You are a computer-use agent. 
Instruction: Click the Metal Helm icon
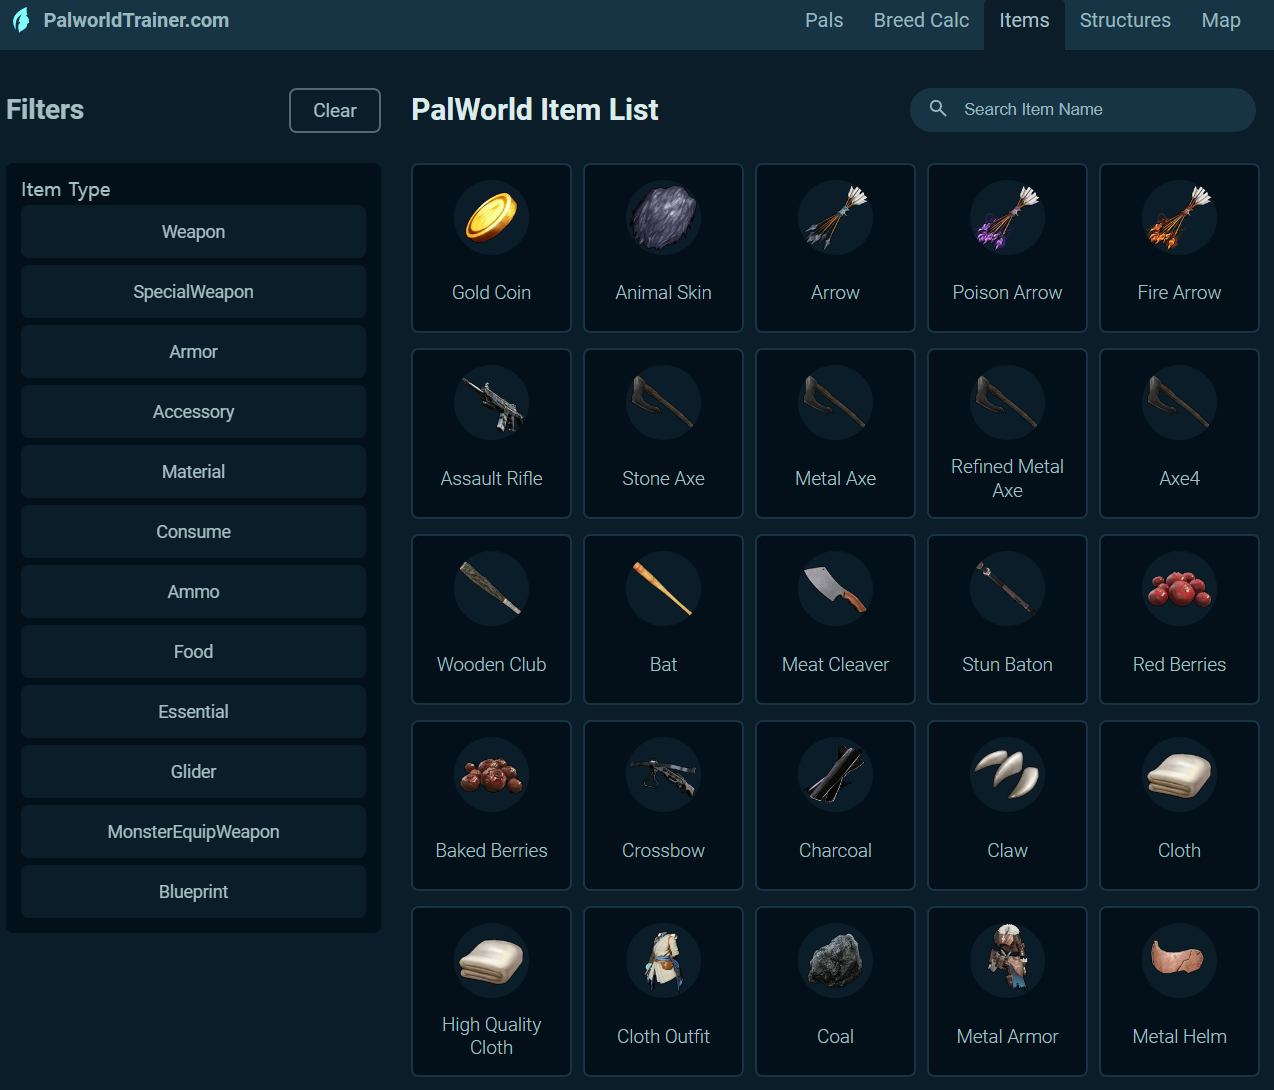pyautogui.click(x=1179, y=961)
